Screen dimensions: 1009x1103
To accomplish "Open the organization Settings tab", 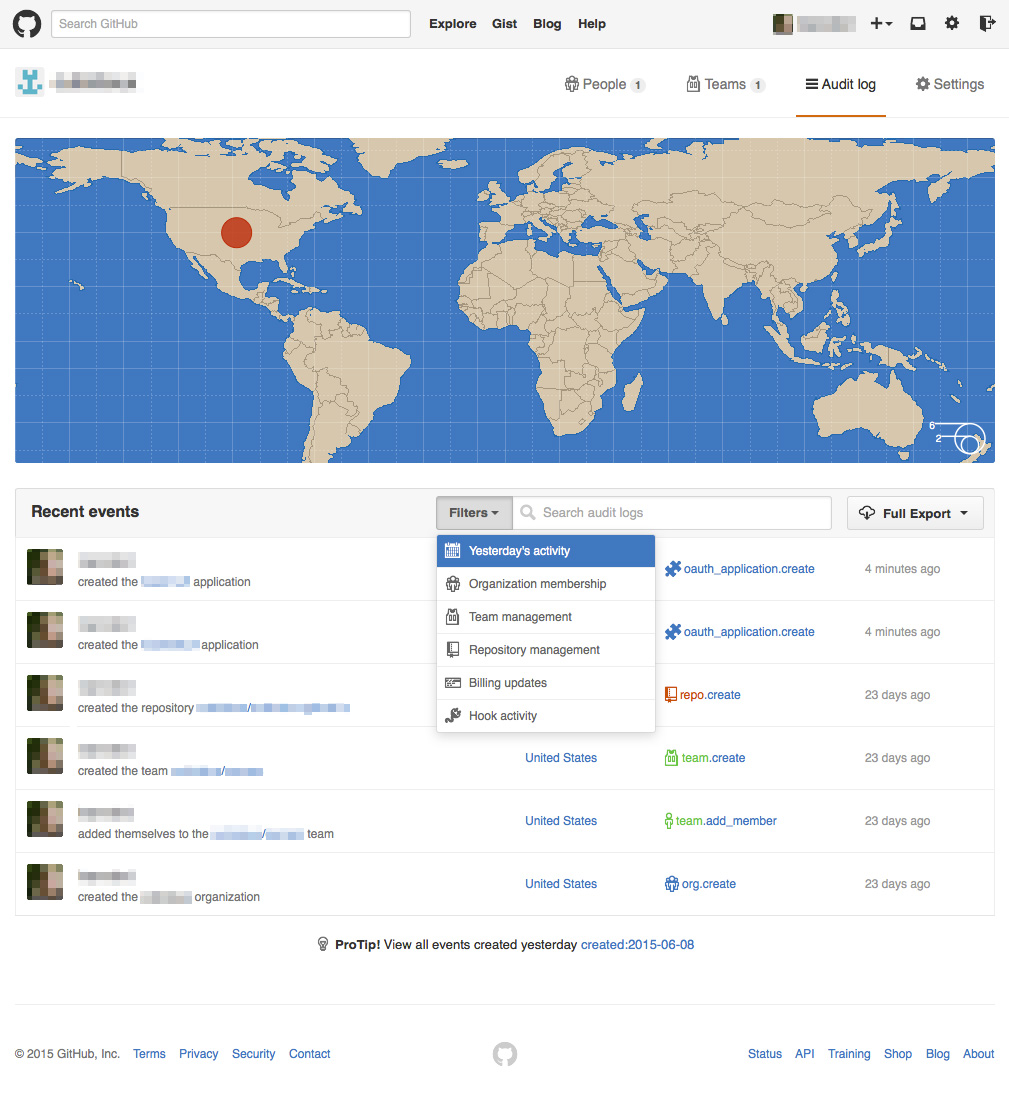I will 950,85.
